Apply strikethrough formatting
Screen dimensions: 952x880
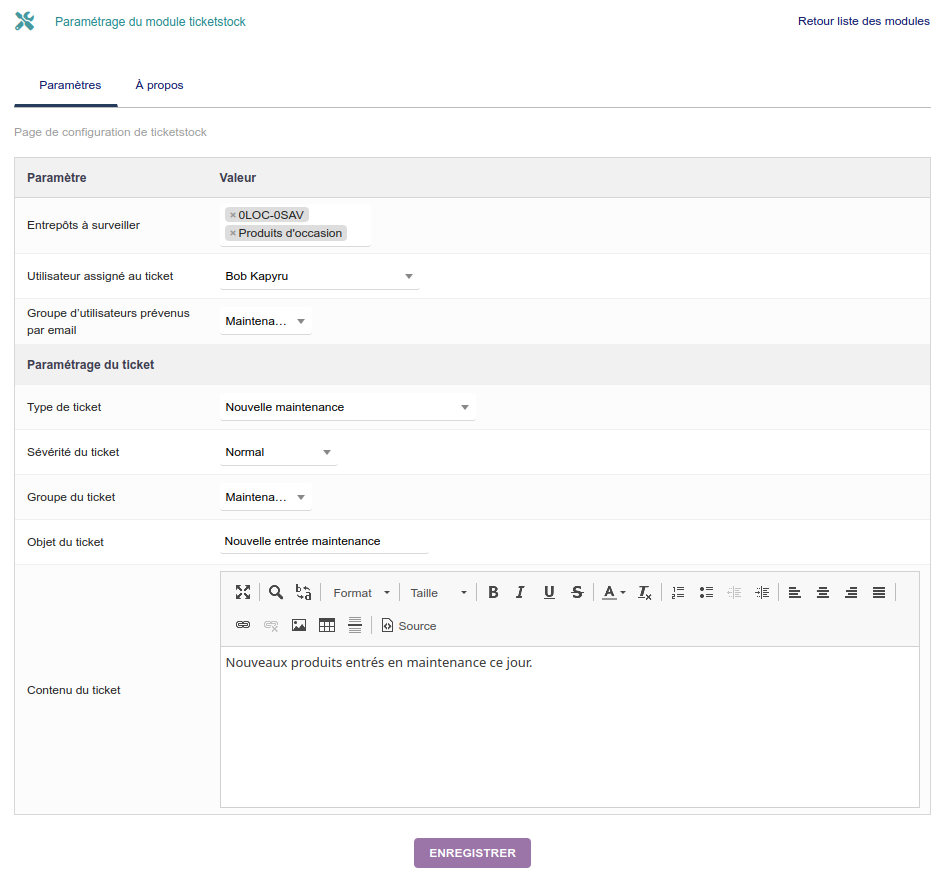pyautogui.click(x=577, y=592)
